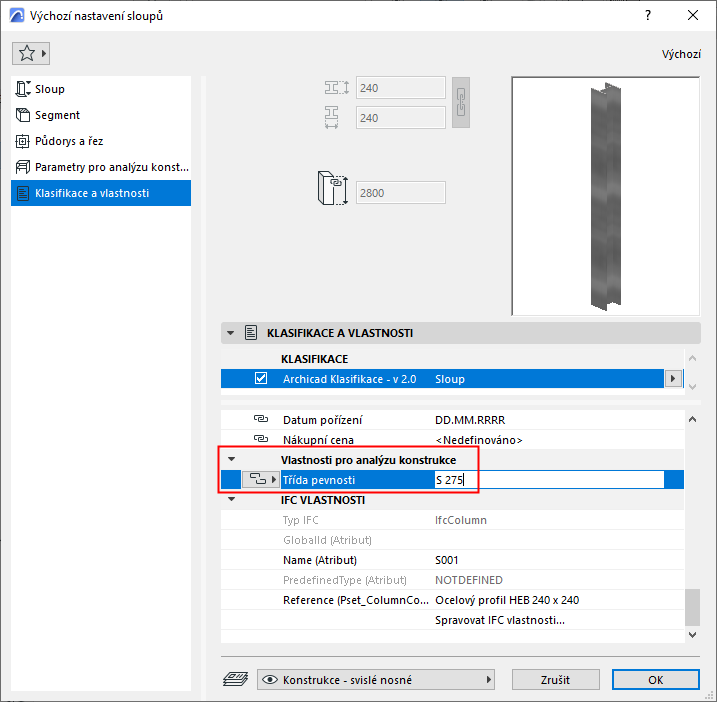717x702 pixels.
Task: Select Klasifikace a vlastnosti panel
Action: click(x=101, y=193)
